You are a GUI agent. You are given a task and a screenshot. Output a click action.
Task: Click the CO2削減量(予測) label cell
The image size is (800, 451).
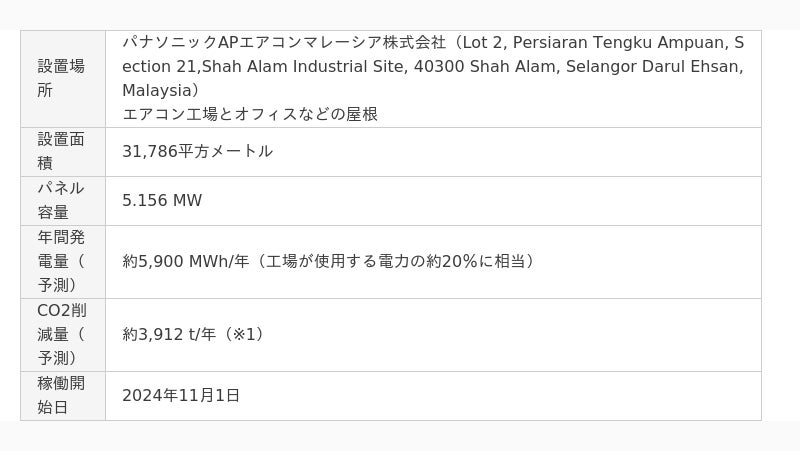click(62, 334)
